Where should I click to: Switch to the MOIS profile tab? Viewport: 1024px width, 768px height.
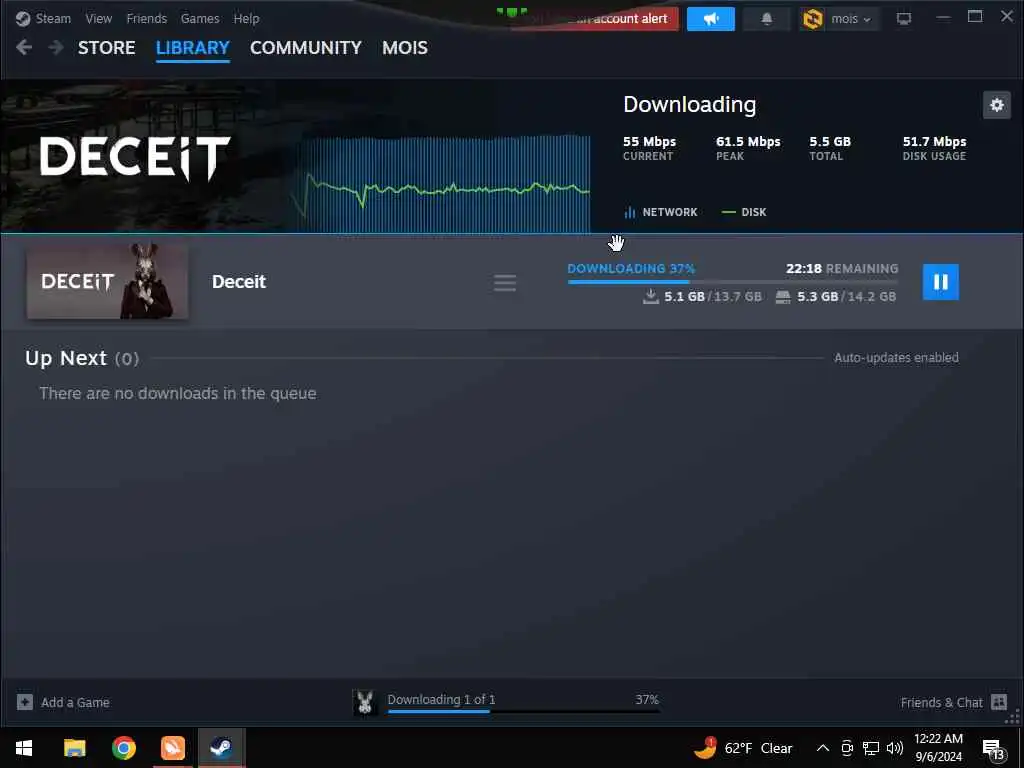click(405, 48)
